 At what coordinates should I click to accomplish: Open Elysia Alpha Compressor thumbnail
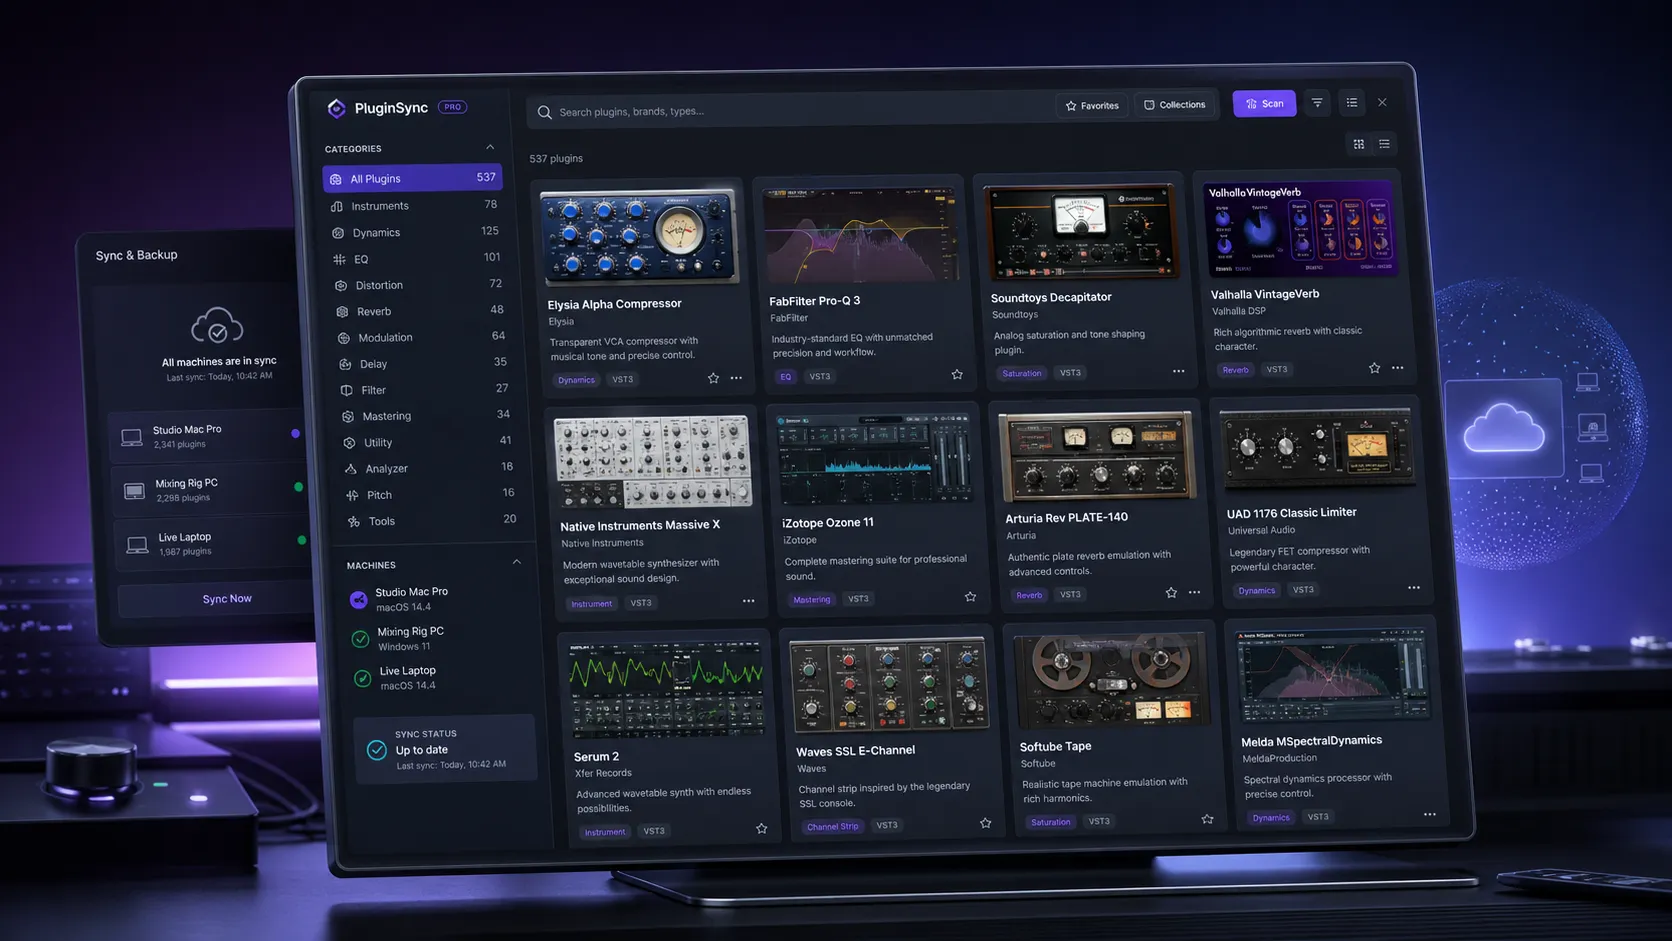(x=639, y=237)
